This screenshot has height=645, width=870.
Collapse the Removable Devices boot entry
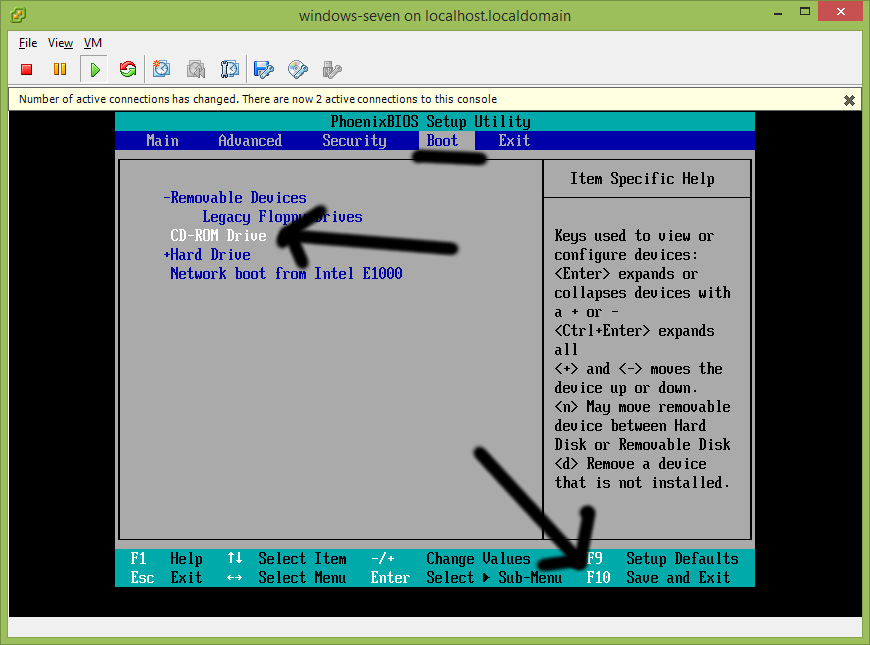pos(235,198)
